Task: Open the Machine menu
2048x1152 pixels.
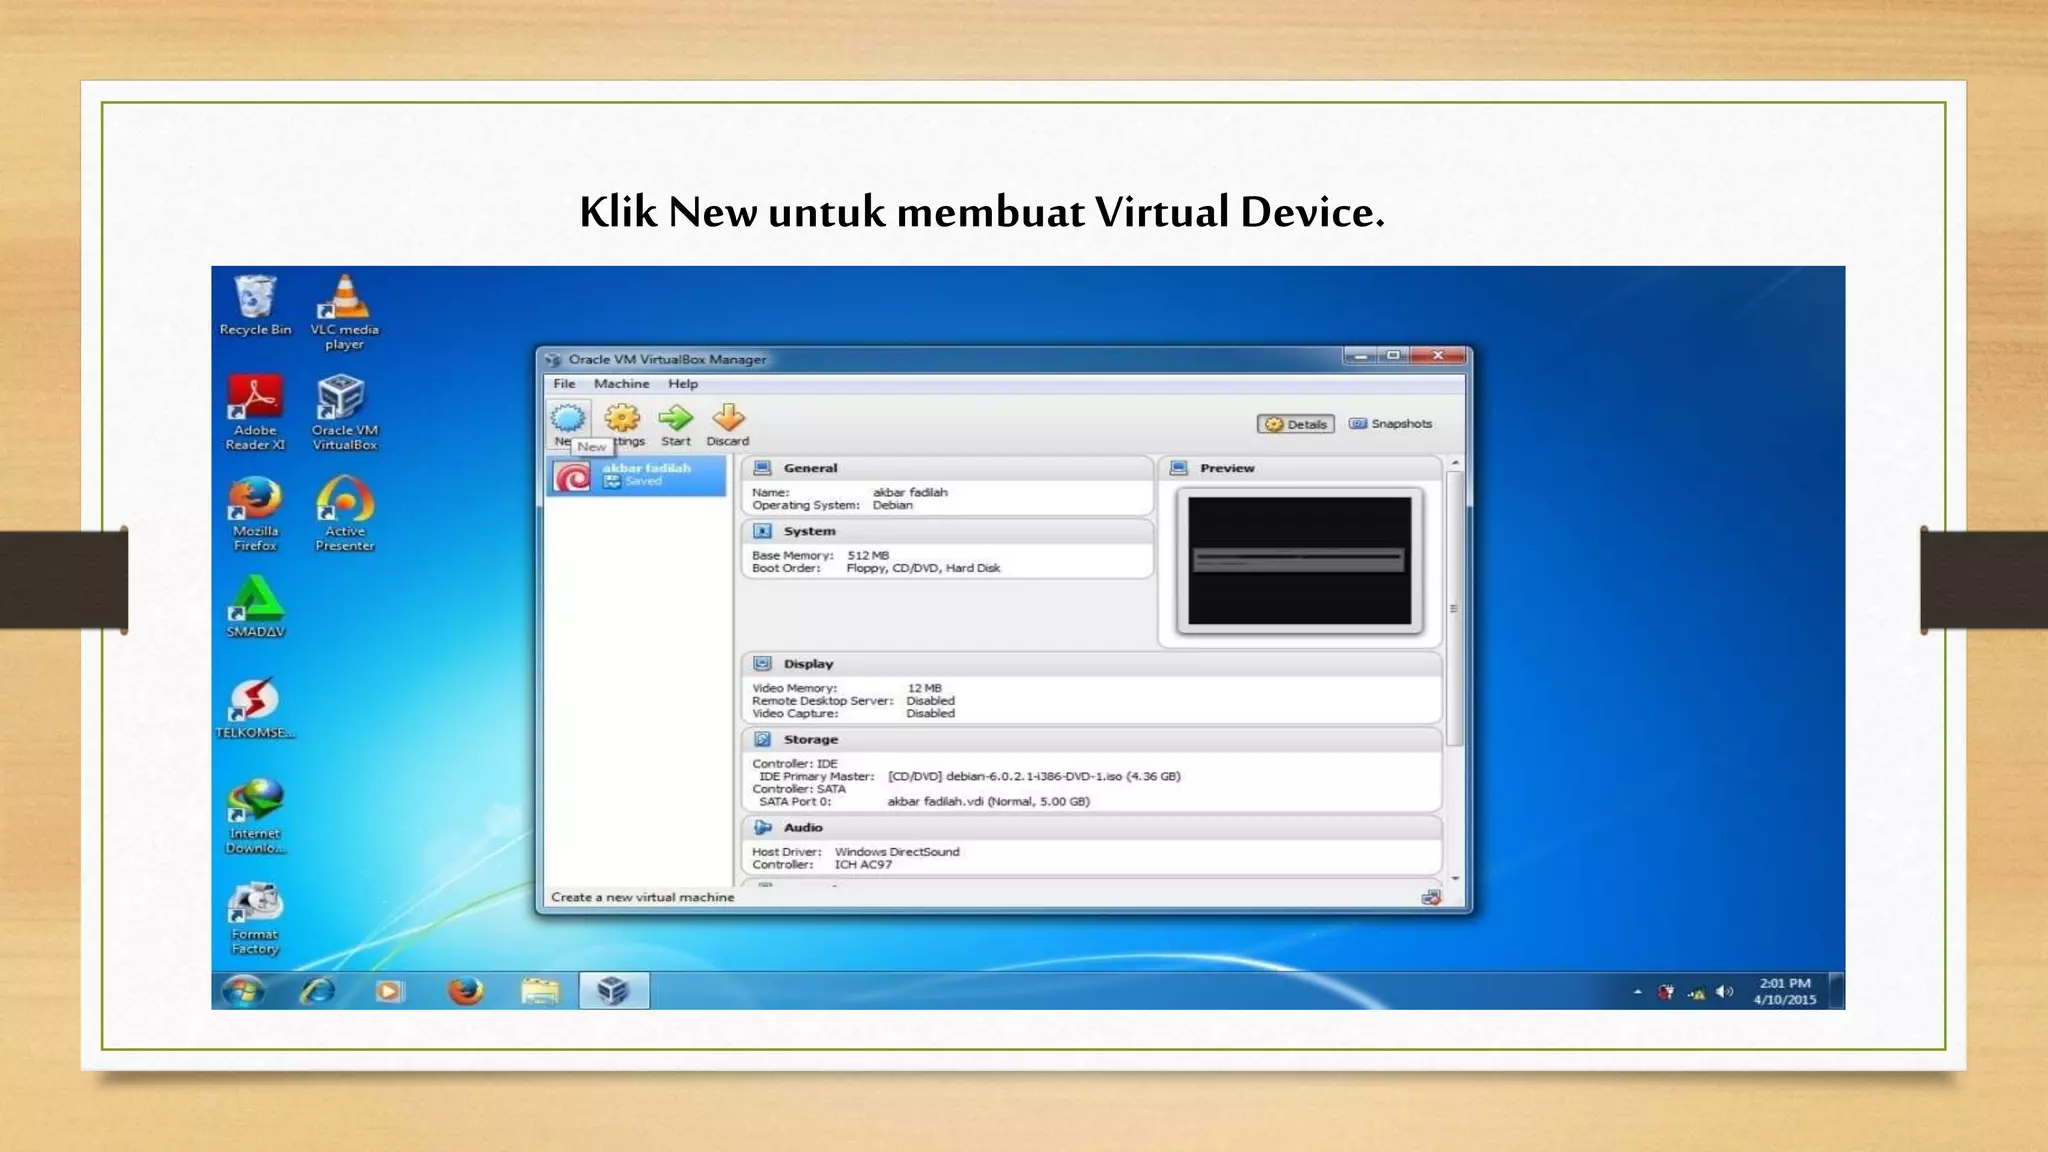Action: click(621, 384)
